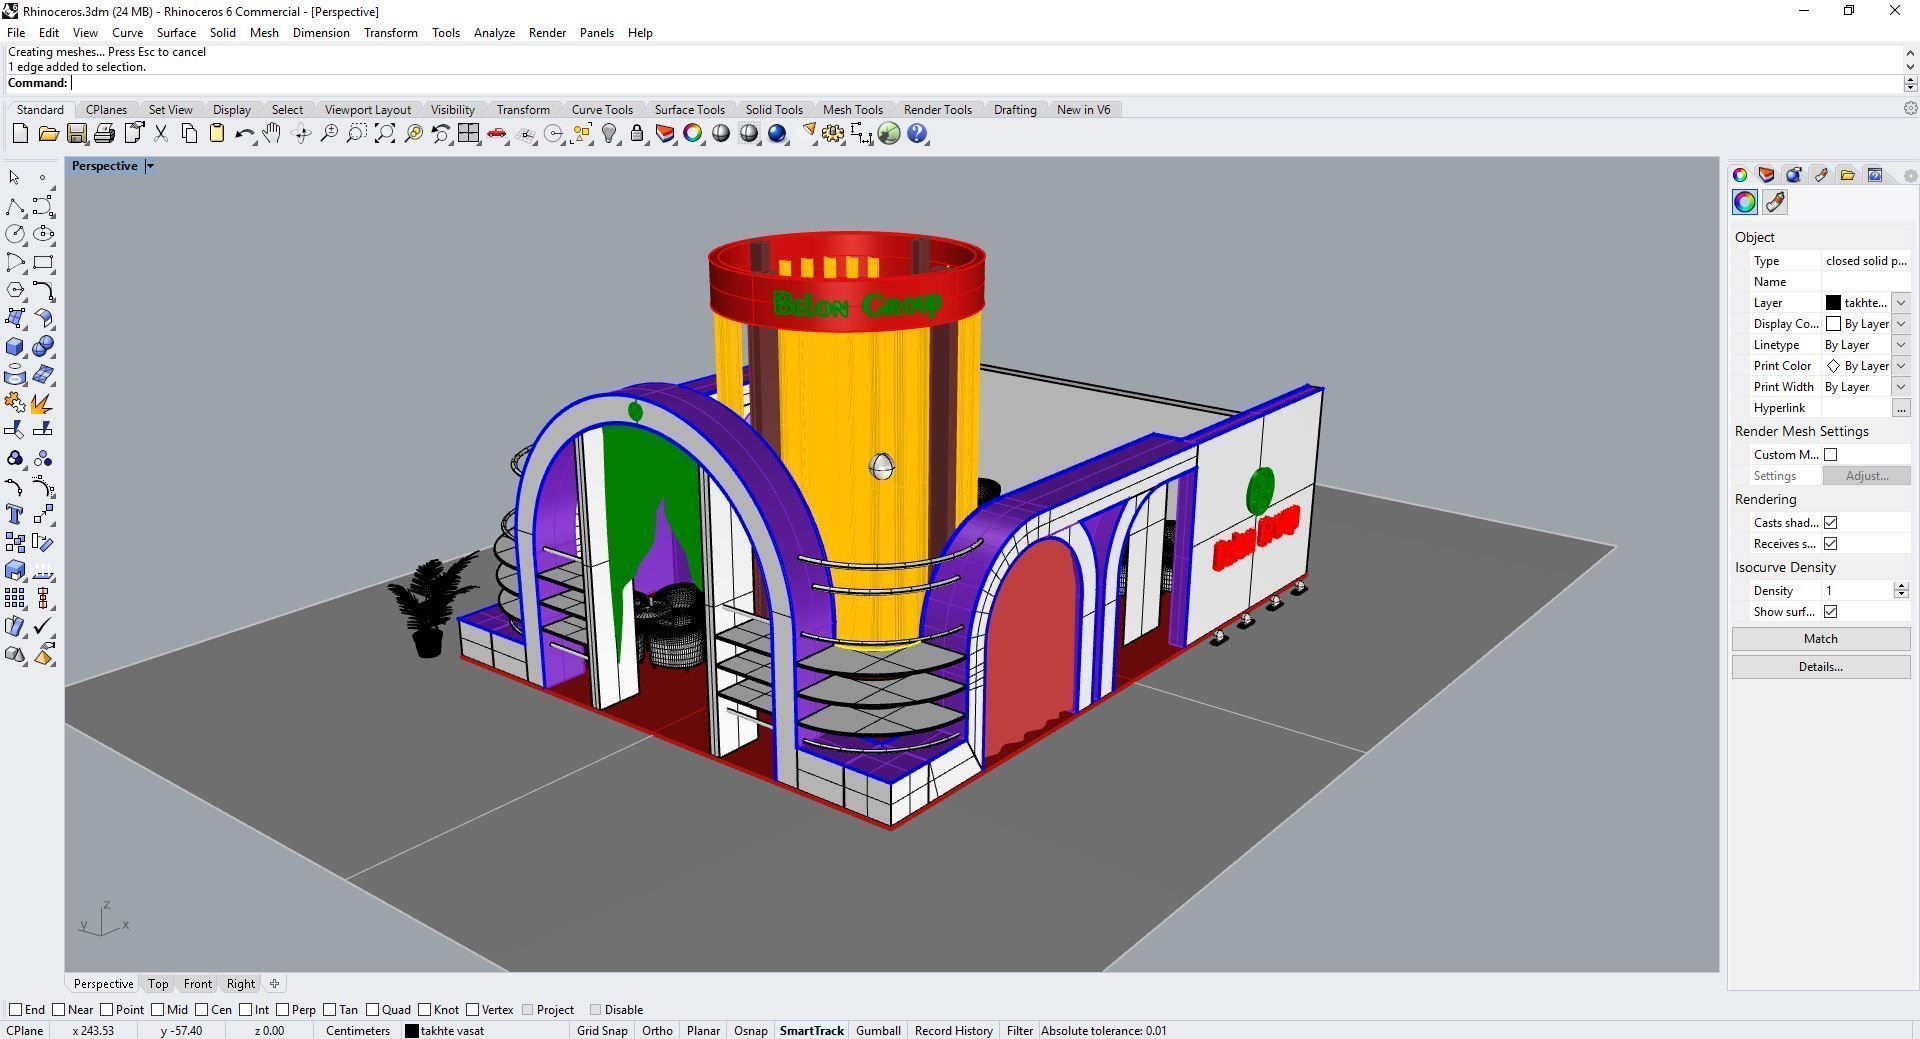
Task: Click the light bulb Hide/Show icon
Action: click(609, 133)
